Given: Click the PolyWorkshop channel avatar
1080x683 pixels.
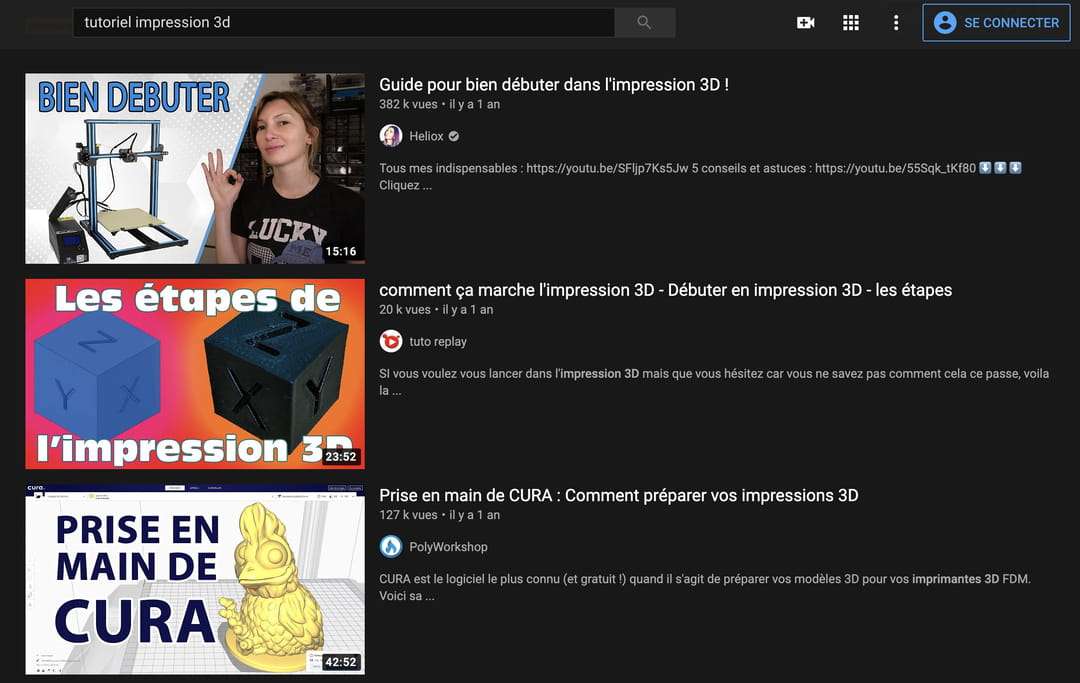Looking at the screenshot, I should click(391, 546).
